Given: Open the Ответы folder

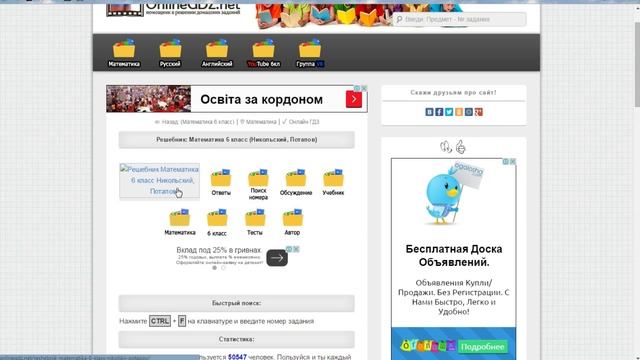Looking at the screenshot, I should coord(221,182).
